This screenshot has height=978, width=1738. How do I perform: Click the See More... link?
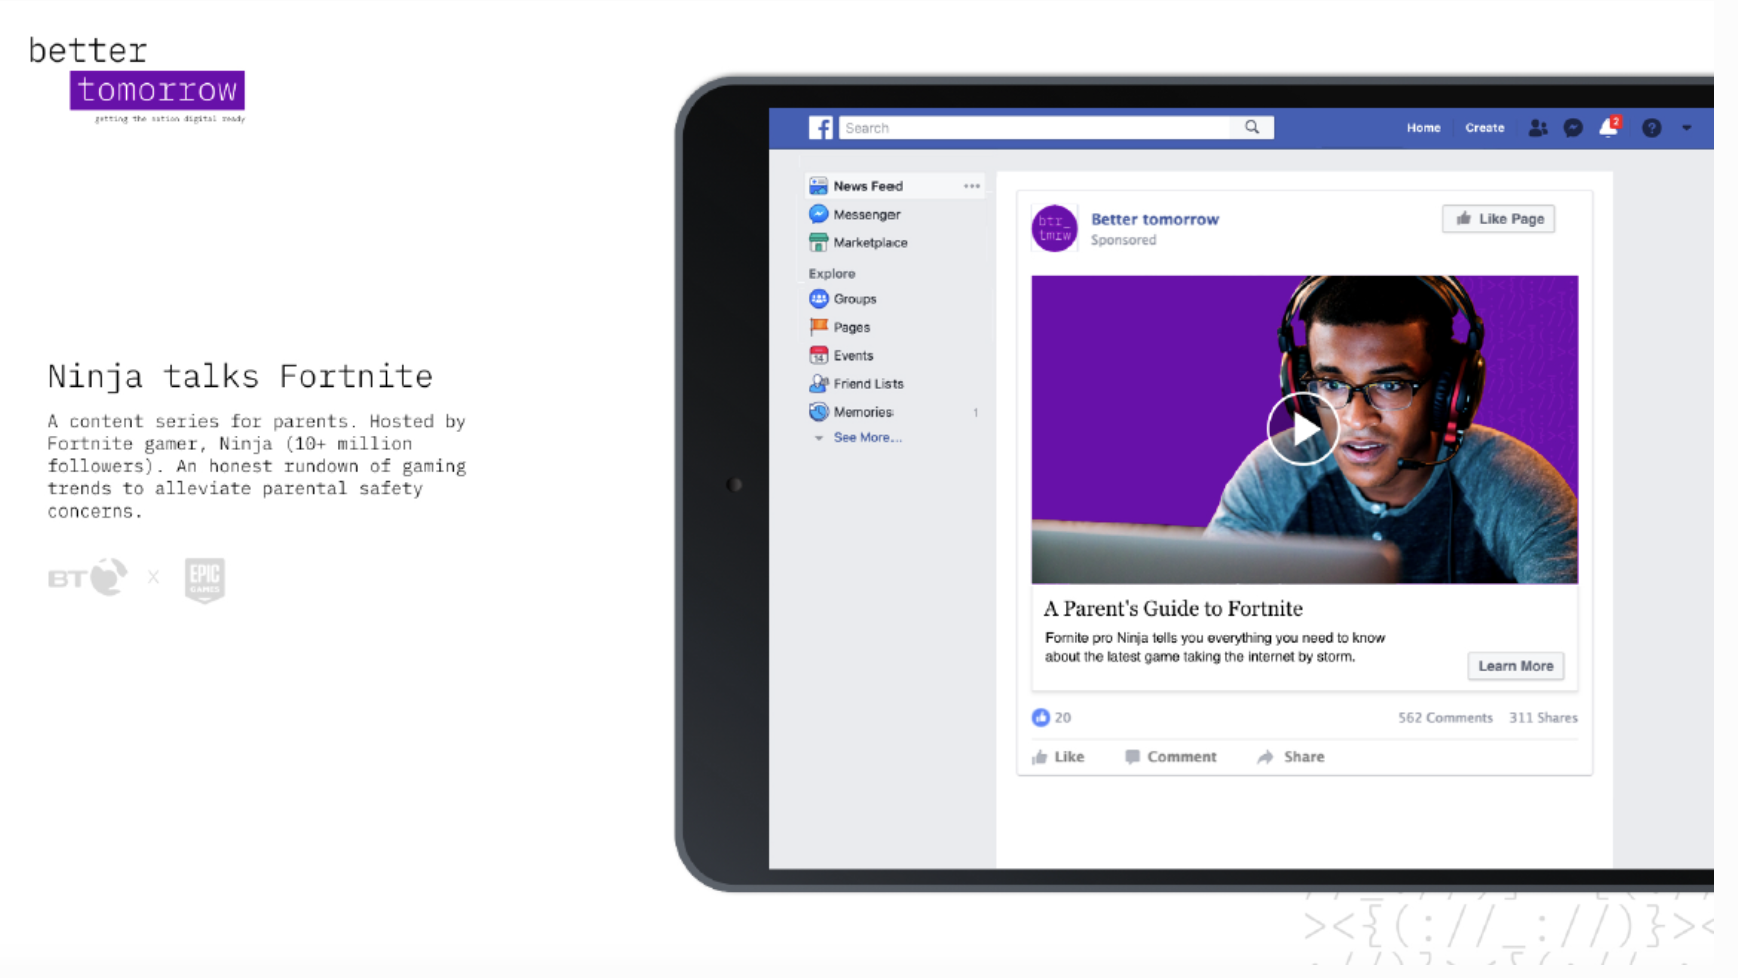point(868,437)
